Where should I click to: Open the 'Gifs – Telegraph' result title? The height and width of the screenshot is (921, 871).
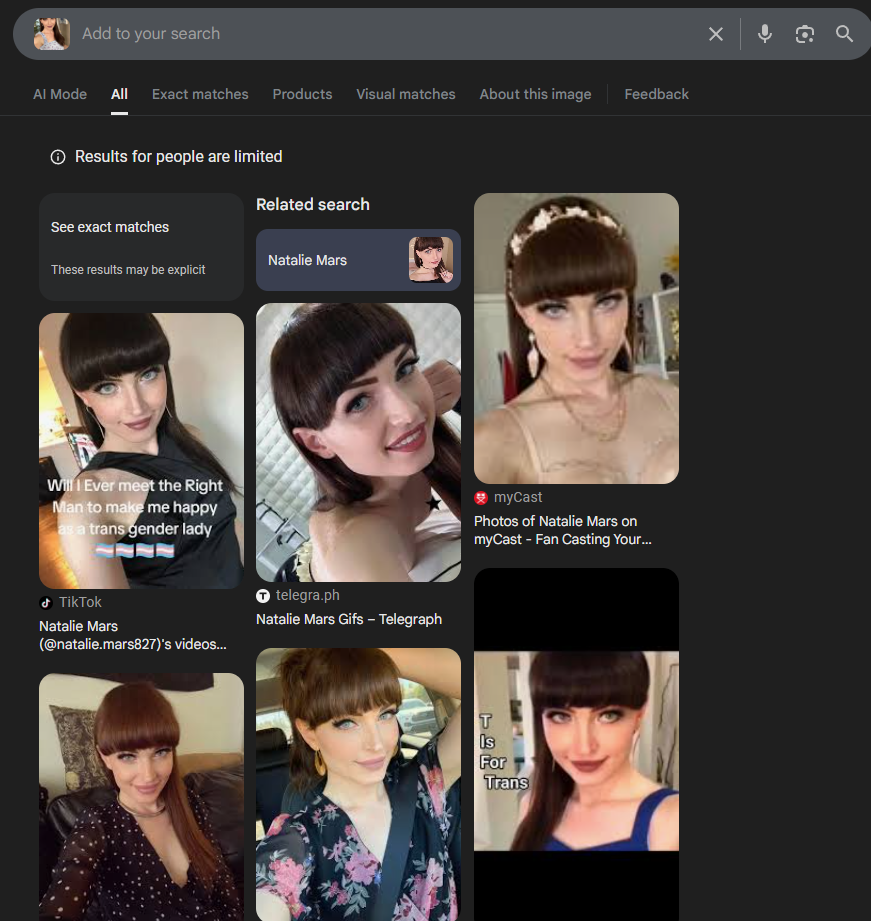(x=349, y=619)
